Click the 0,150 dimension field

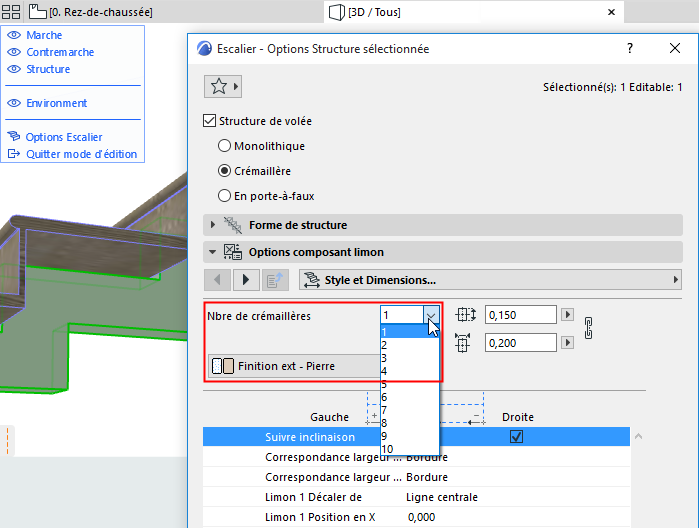point(521,315)
